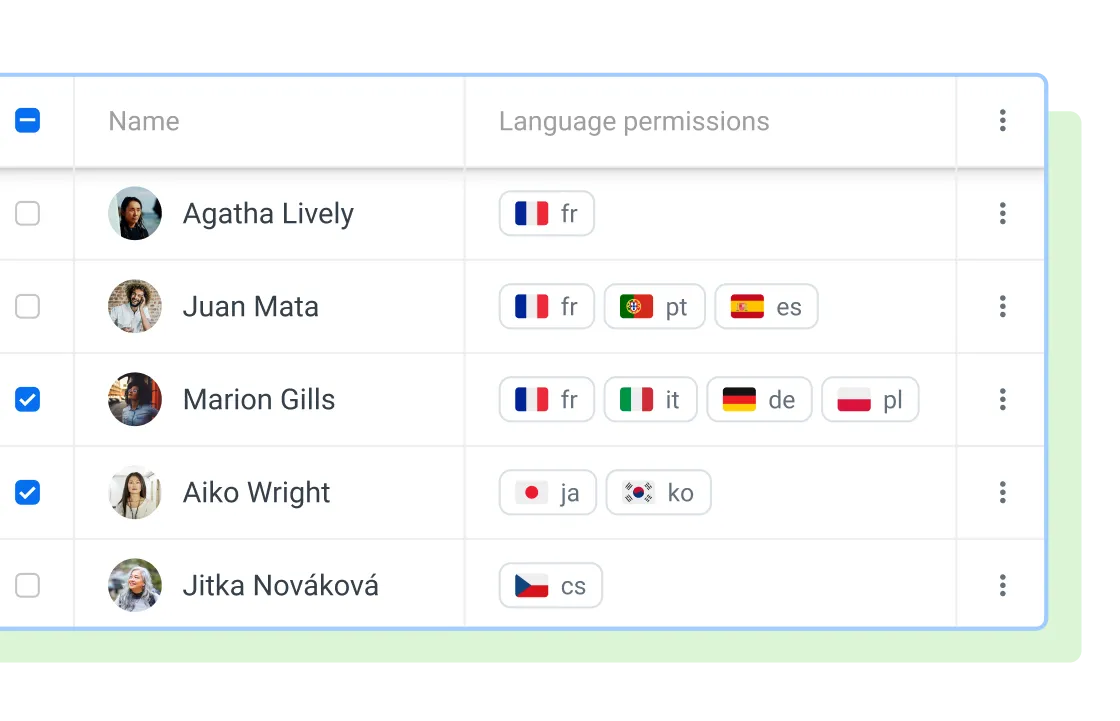Click the Language permissions column header
The width and height of the screenshot is (1120, 721).
(x=634, y=121)
